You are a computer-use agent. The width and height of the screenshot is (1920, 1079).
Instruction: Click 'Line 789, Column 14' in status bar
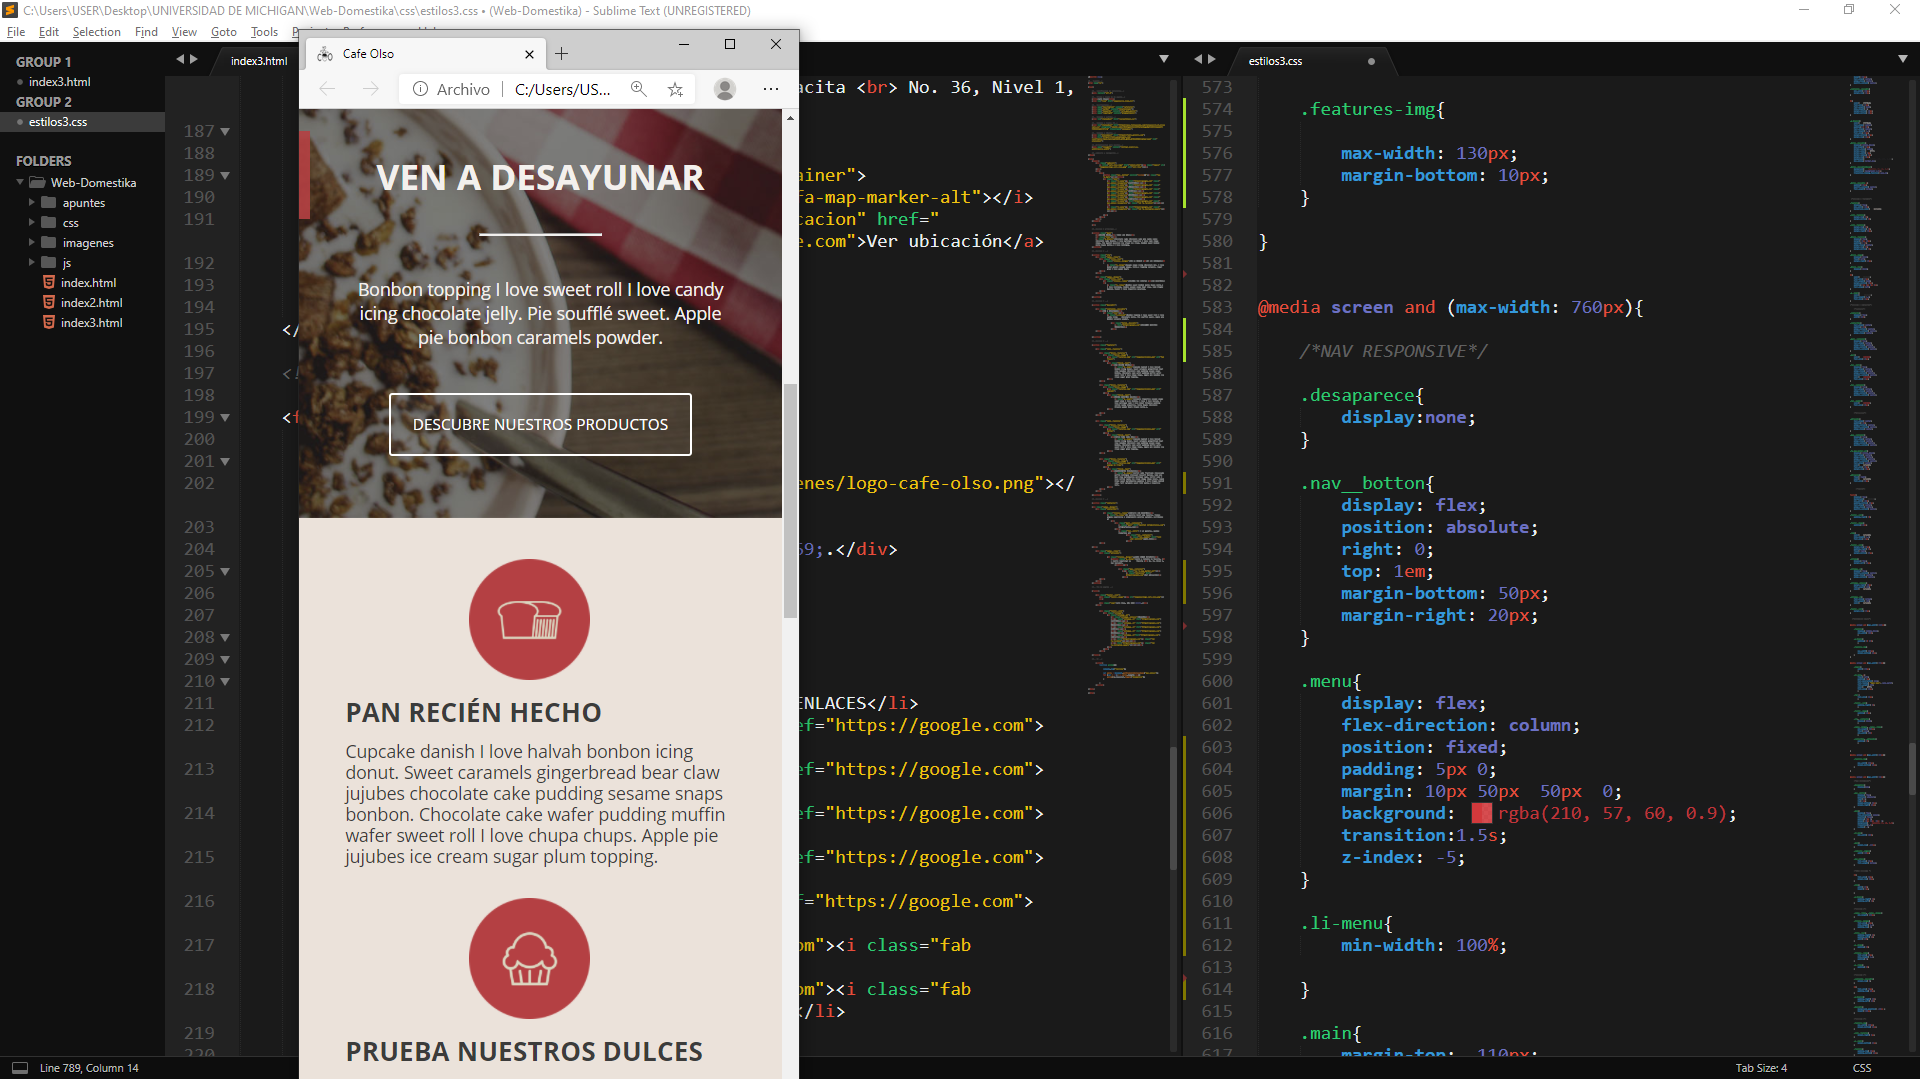[x=89, y=1068]
